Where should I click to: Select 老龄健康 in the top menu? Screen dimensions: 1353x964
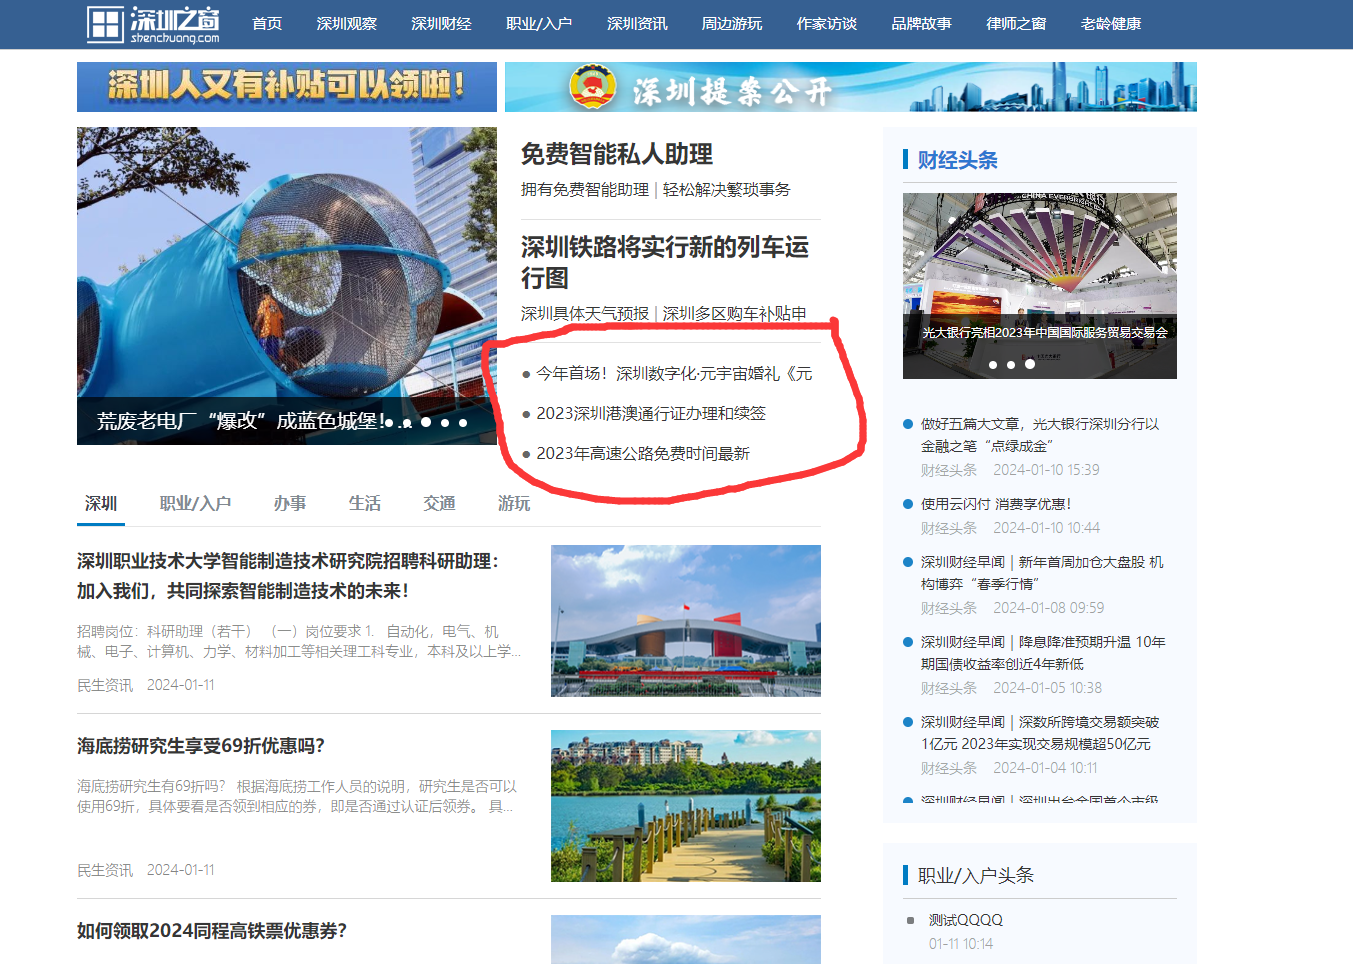click(1111, 24)
